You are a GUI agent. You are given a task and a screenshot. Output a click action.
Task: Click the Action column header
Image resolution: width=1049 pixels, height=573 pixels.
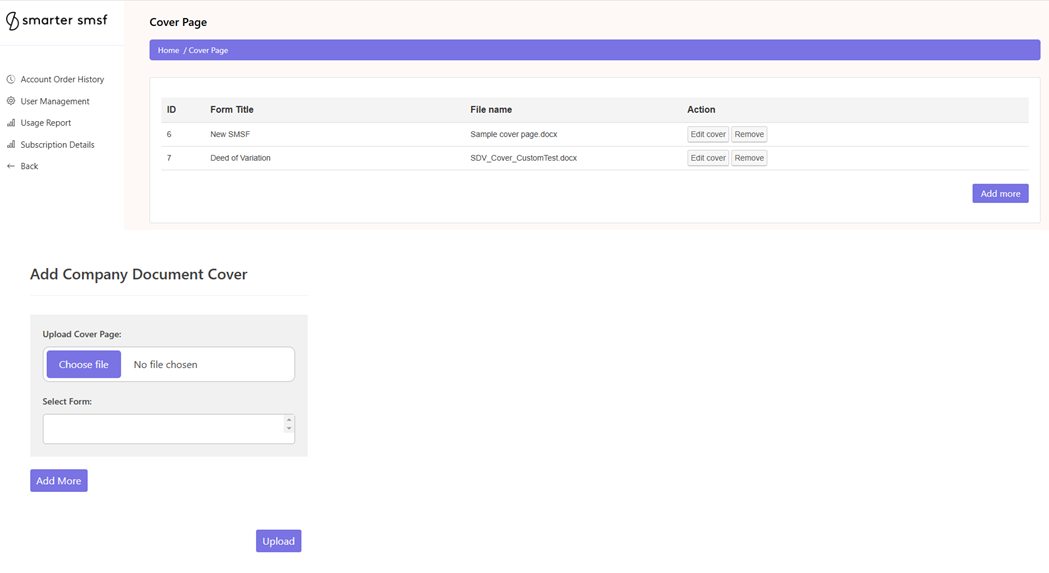(701, 109)
